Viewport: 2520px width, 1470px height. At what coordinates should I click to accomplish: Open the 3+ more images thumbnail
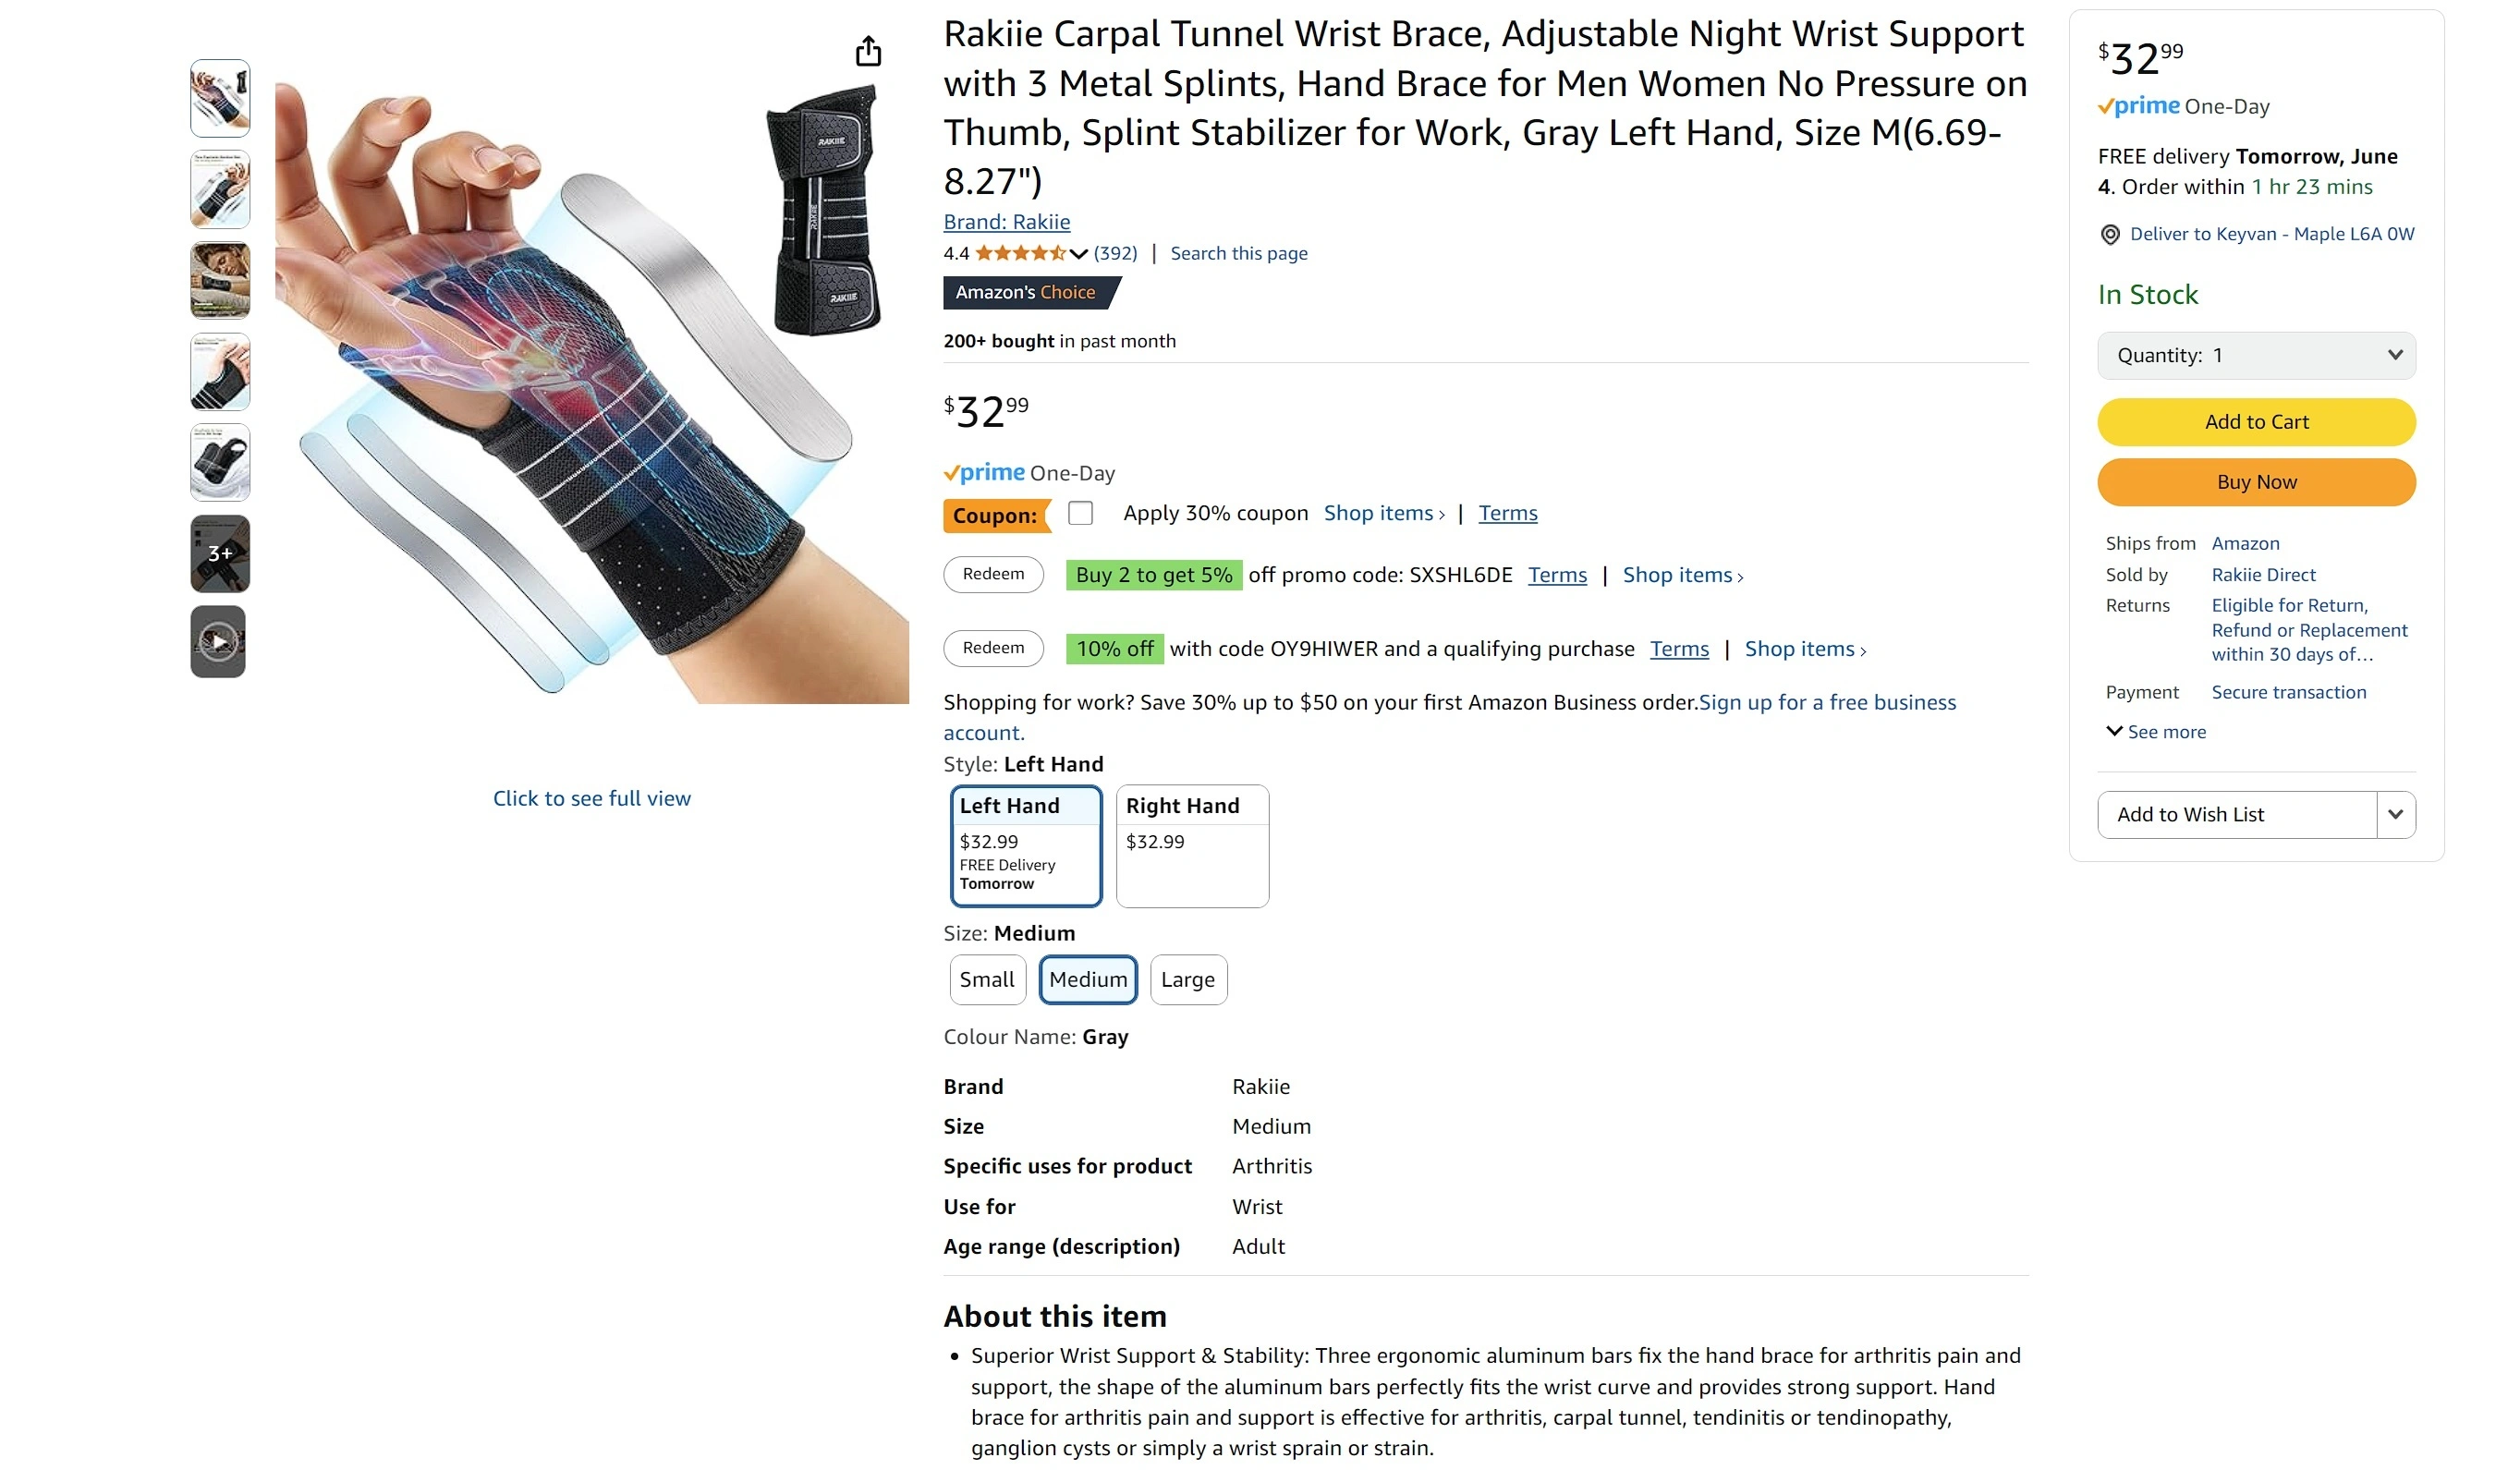point(220,554)
